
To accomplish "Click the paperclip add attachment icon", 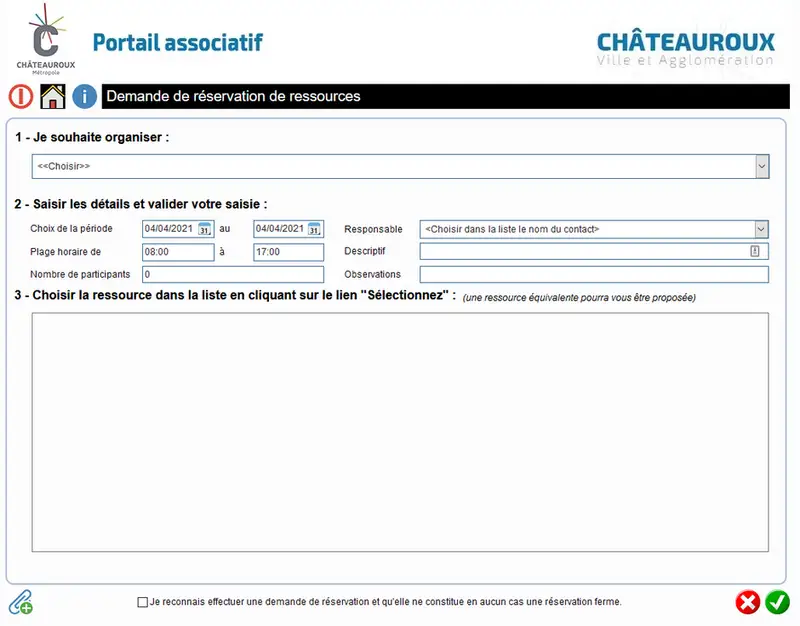I will 21,602.
